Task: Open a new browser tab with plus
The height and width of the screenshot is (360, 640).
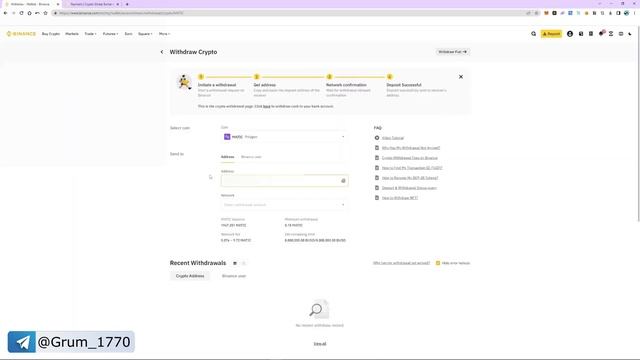Action: (x=127, y=4)
